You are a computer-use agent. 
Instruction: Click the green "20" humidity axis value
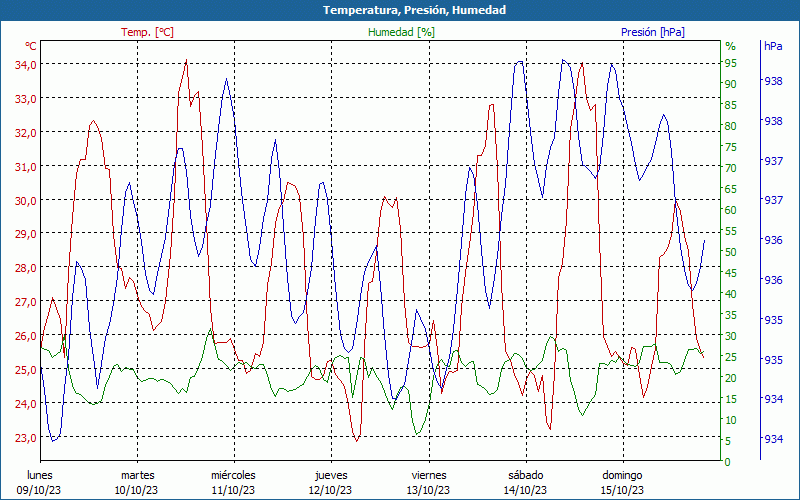click(x=731, y=378)
